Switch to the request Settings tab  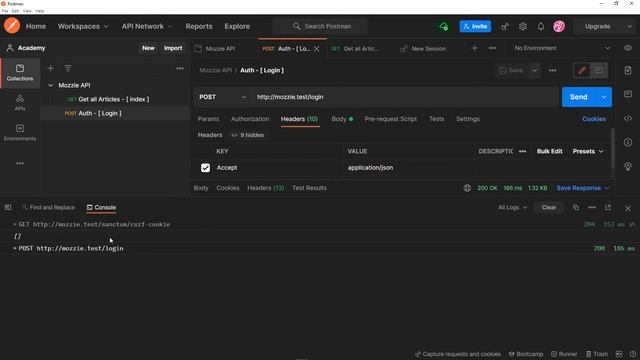(468, 119)
